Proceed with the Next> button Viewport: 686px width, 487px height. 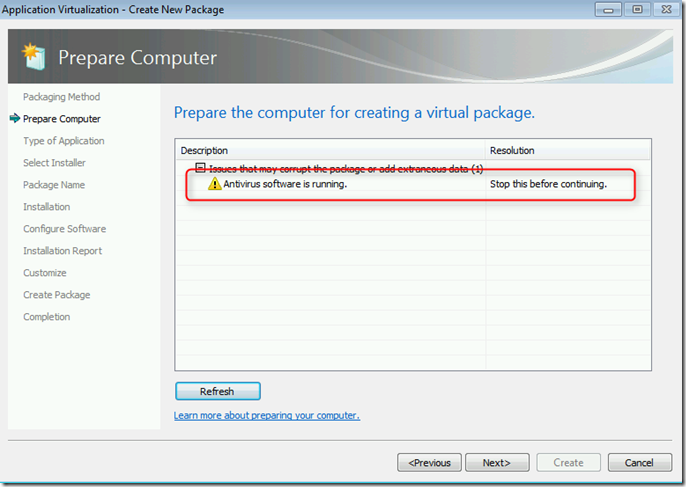(x=497, y=462)
